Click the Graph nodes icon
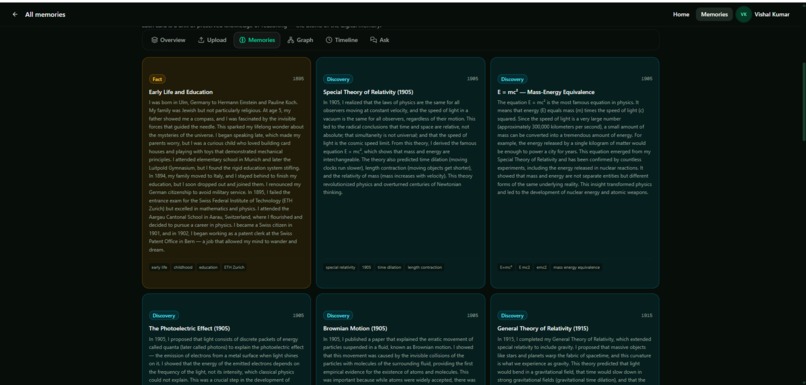This screenshot has height=385, width=806. point(290,40)
